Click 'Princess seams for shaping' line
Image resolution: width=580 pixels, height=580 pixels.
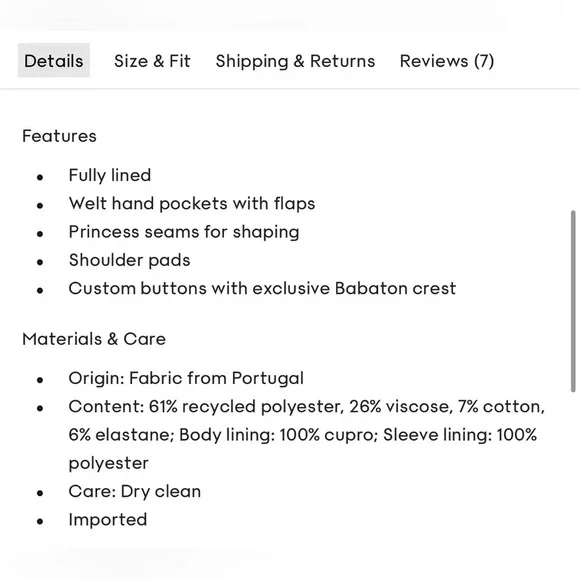[184, 232]
